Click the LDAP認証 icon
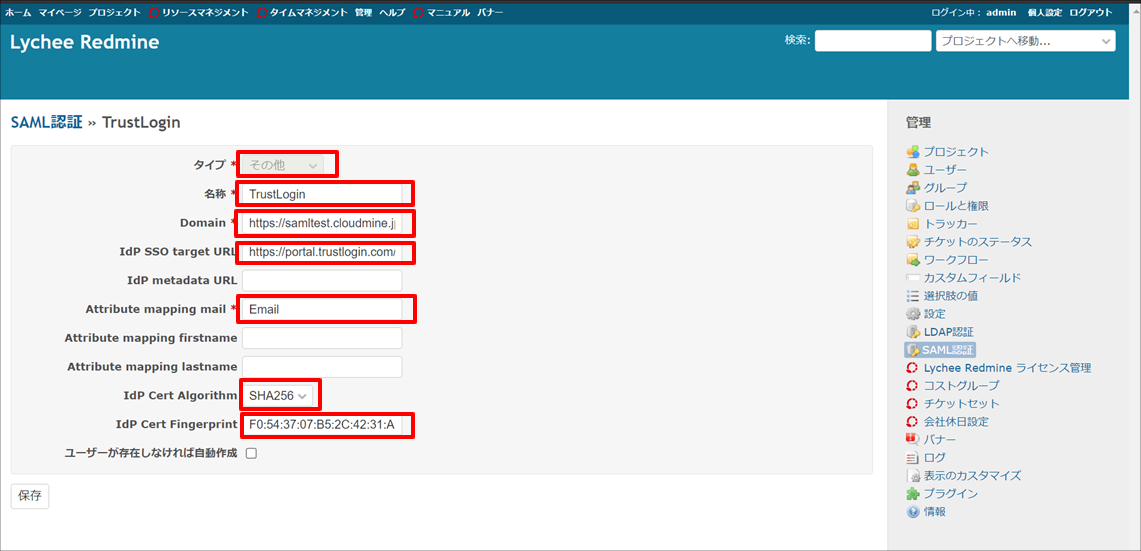 (x=913, y=332)
